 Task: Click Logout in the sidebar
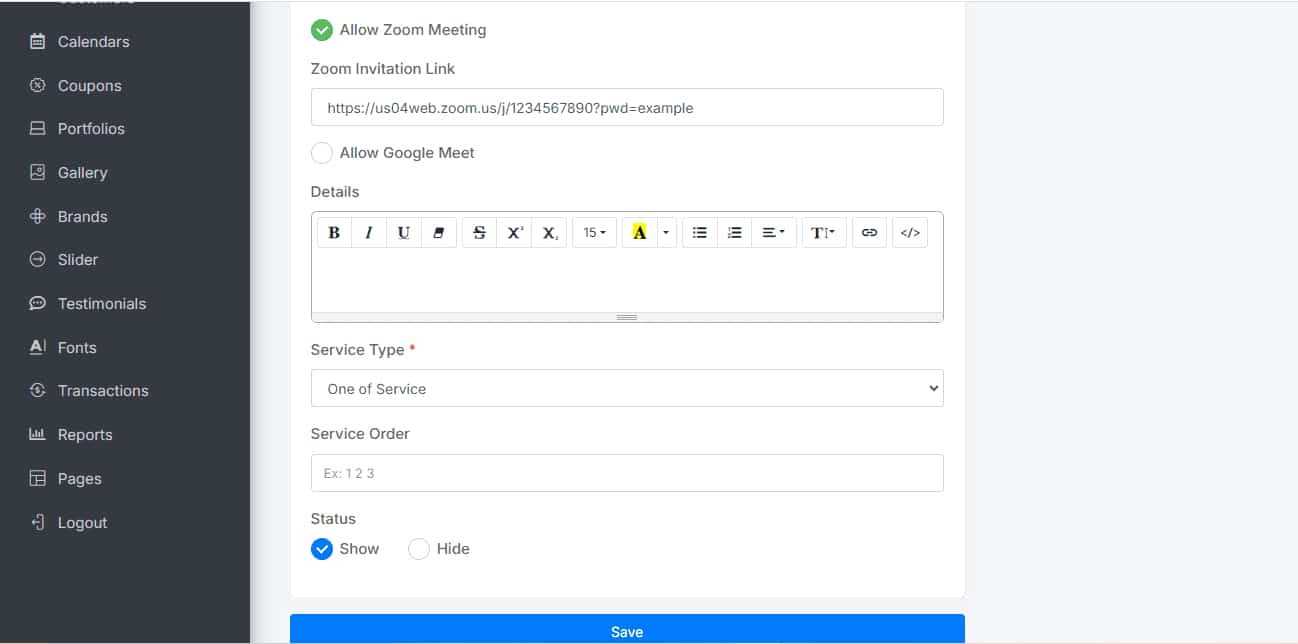(82, 523)
